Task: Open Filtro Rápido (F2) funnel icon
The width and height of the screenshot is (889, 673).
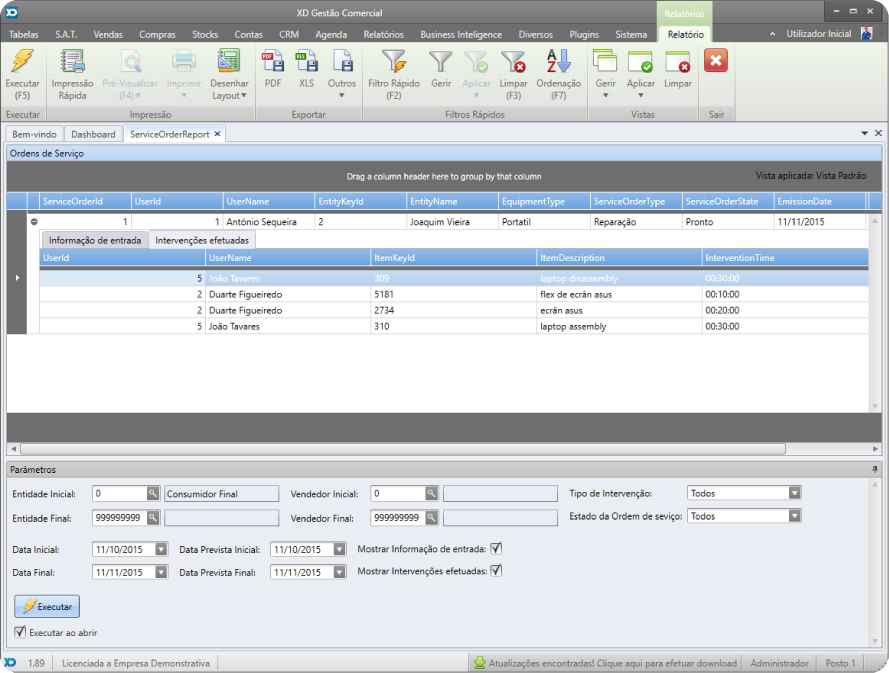Action: 394,61
